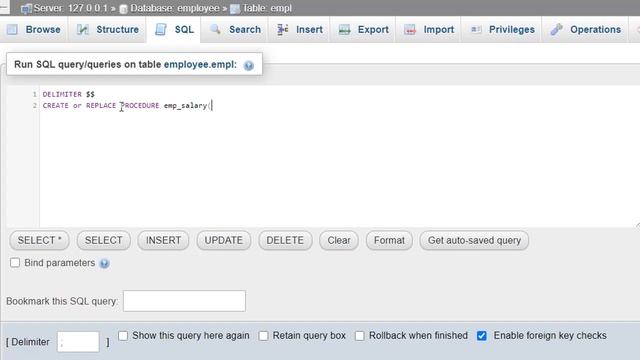Check Rollback when finished
The width and height of the screenshot is (640, 360).
point(360,336)
